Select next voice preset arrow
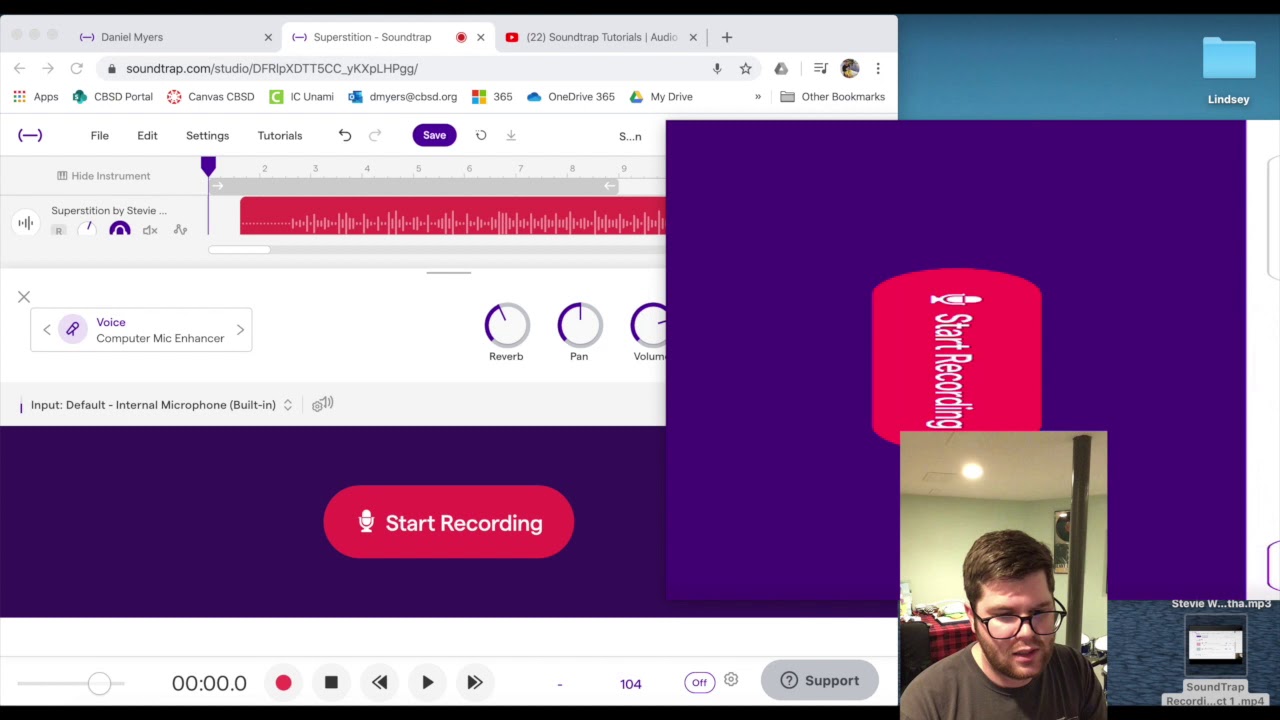The width and height of the screenshot is (1280, 720). [240, 330]
